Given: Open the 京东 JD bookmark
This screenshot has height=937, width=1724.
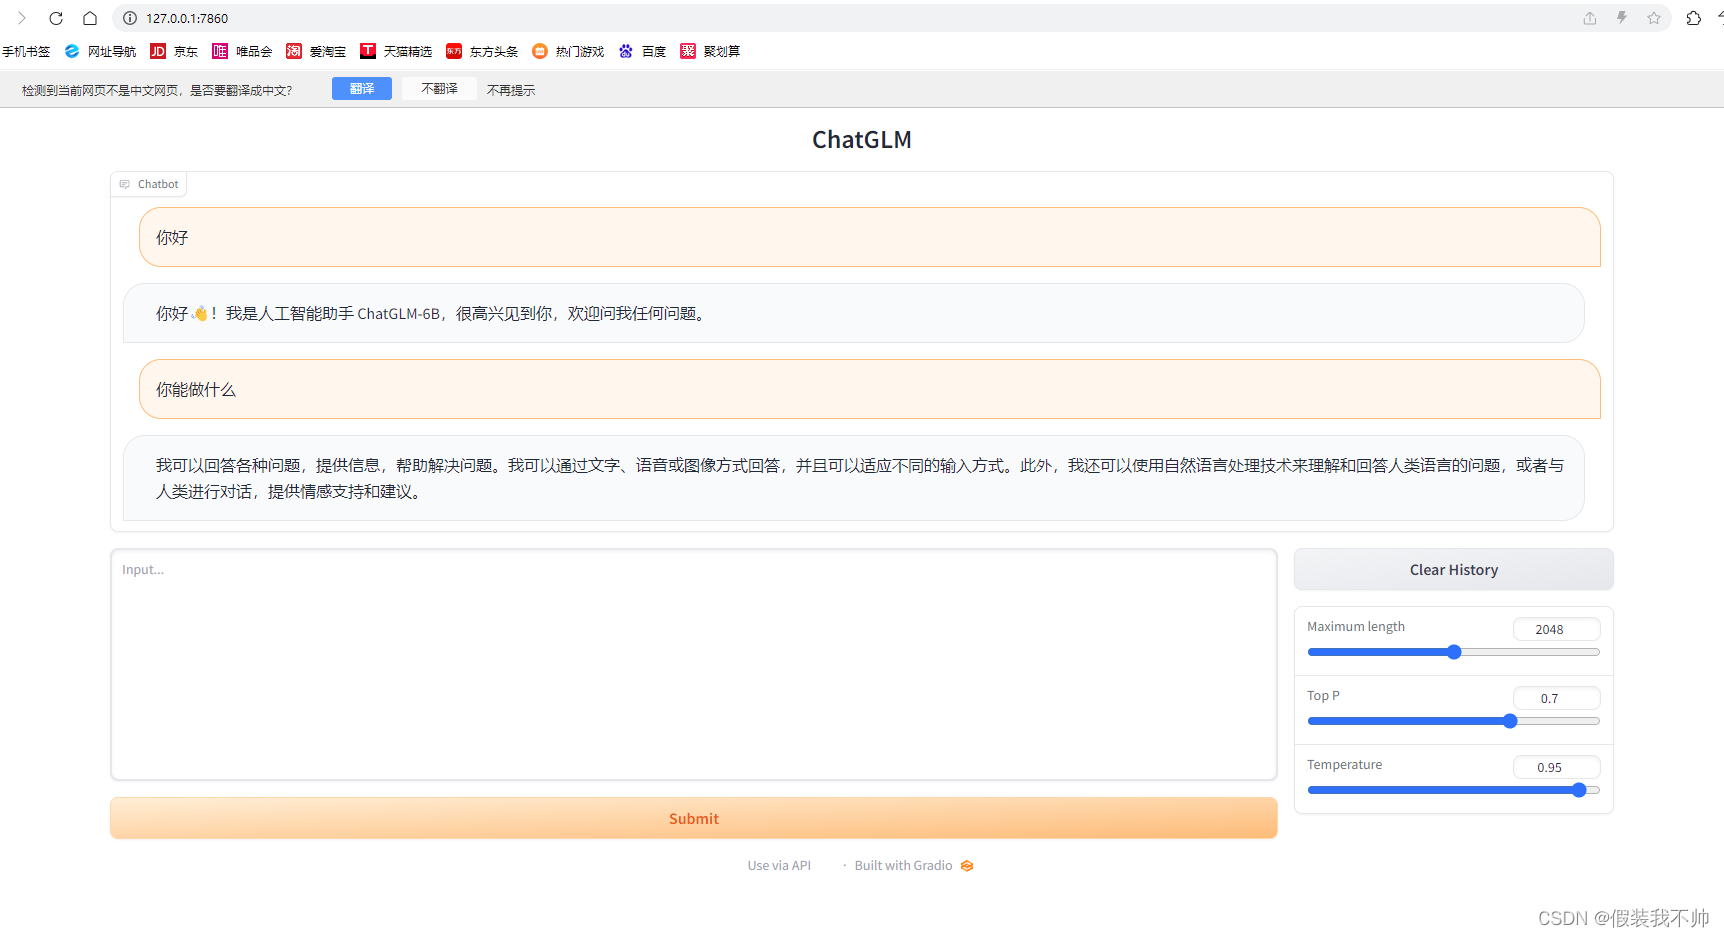Looking at the screenshot, I should click(x=174, y=51).
